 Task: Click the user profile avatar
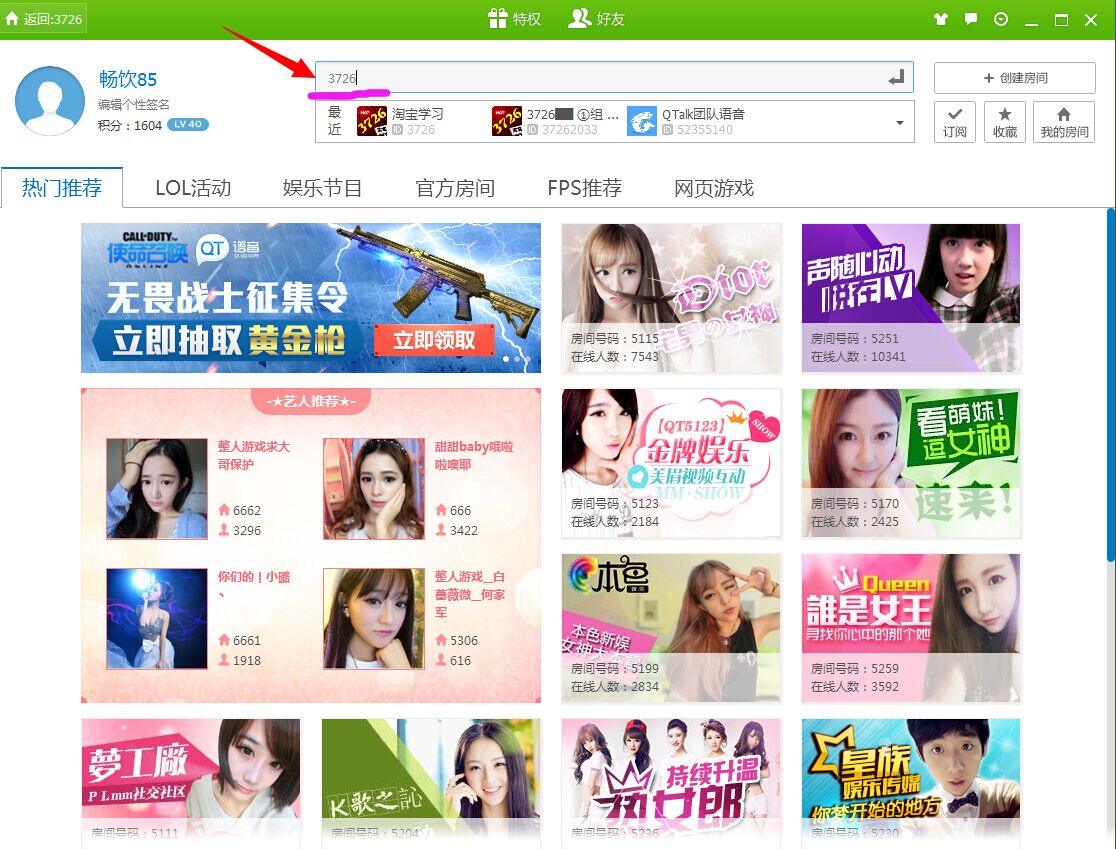(50, 101)
